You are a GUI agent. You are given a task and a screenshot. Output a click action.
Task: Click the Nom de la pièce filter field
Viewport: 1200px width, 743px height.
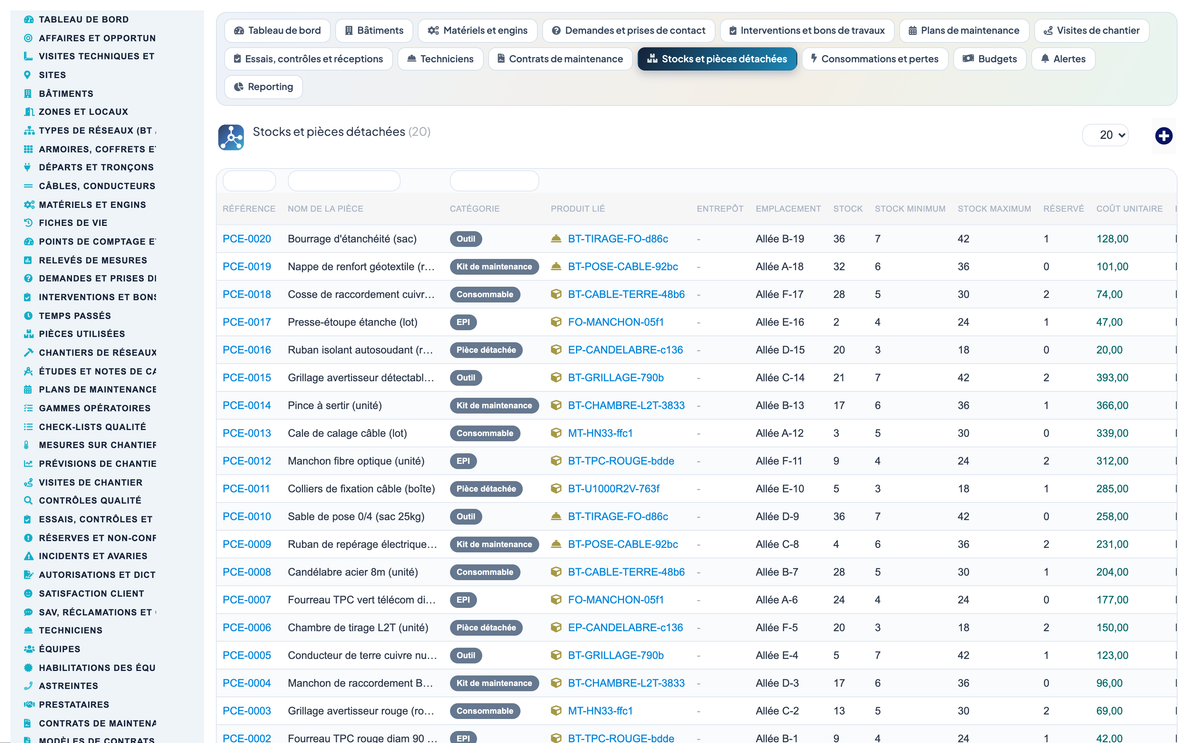coord(344,181)
